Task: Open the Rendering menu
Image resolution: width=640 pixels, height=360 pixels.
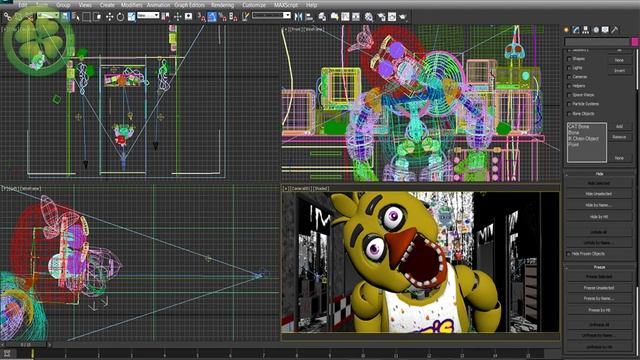Action: (x=222, y=5)
